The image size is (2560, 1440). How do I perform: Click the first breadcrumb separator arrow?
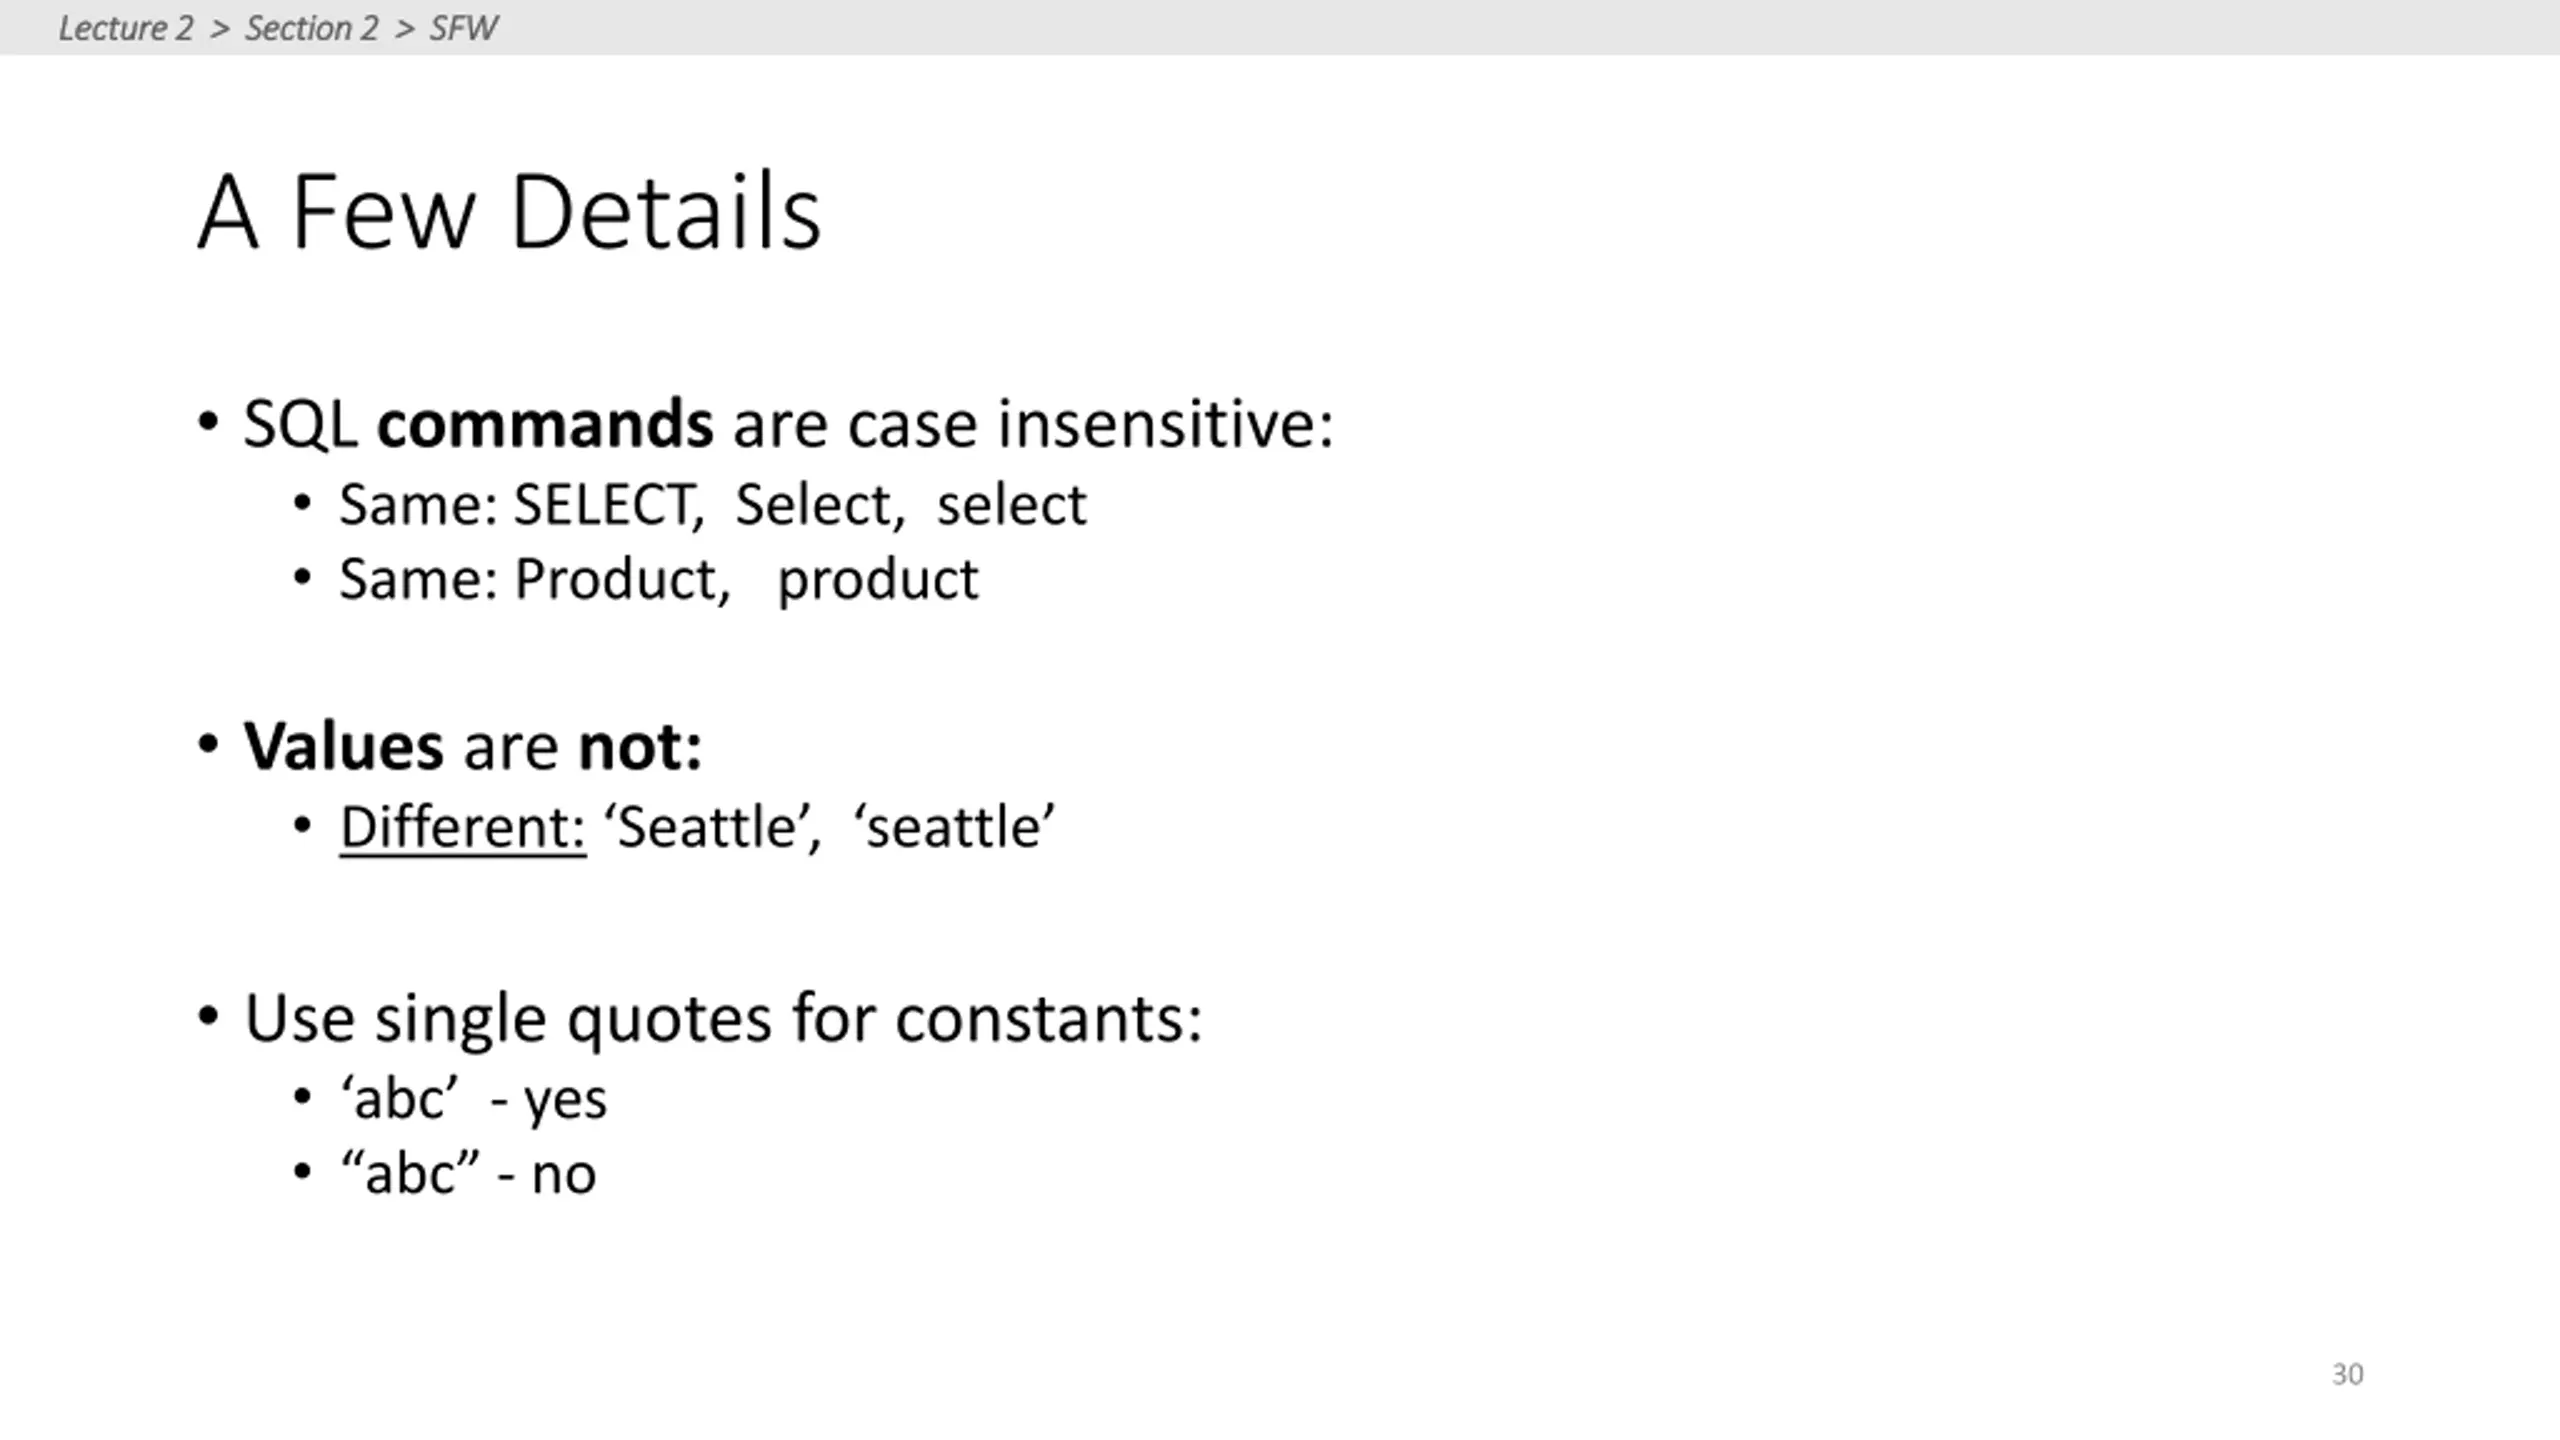220,29
